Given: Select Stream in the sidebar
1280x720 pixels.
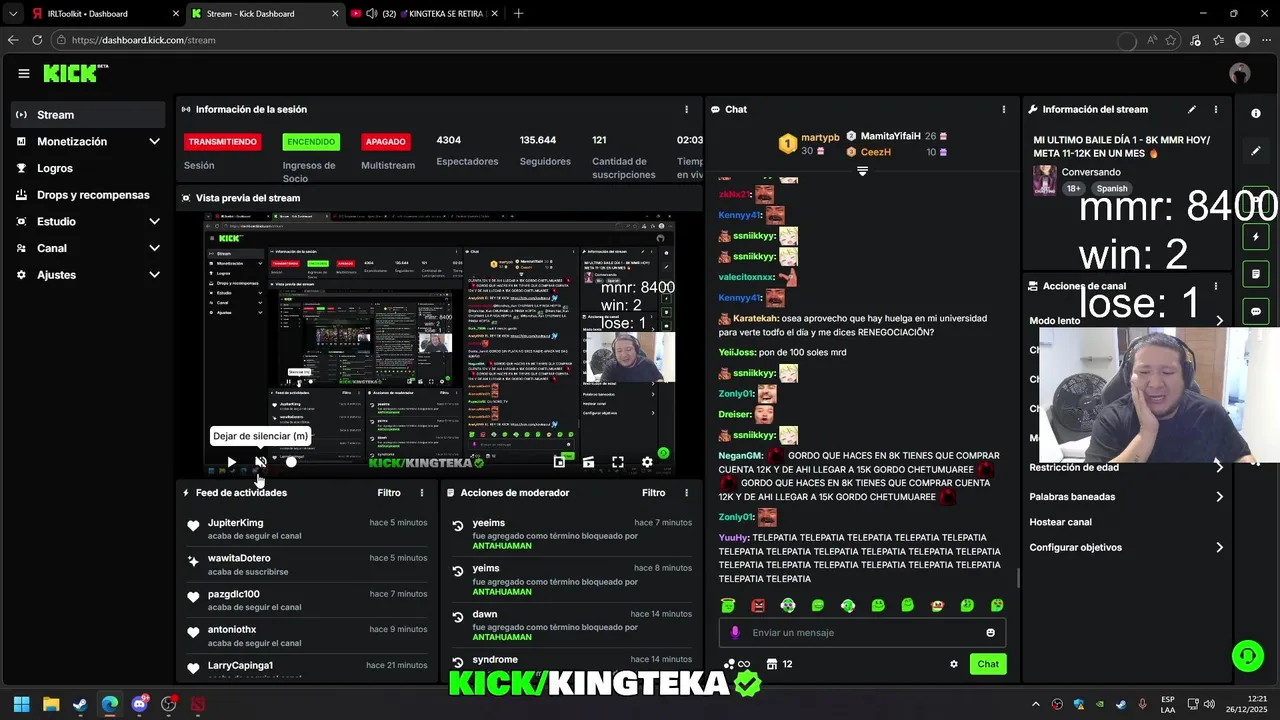Looking at the screenshot, I should tap(88, 115).
